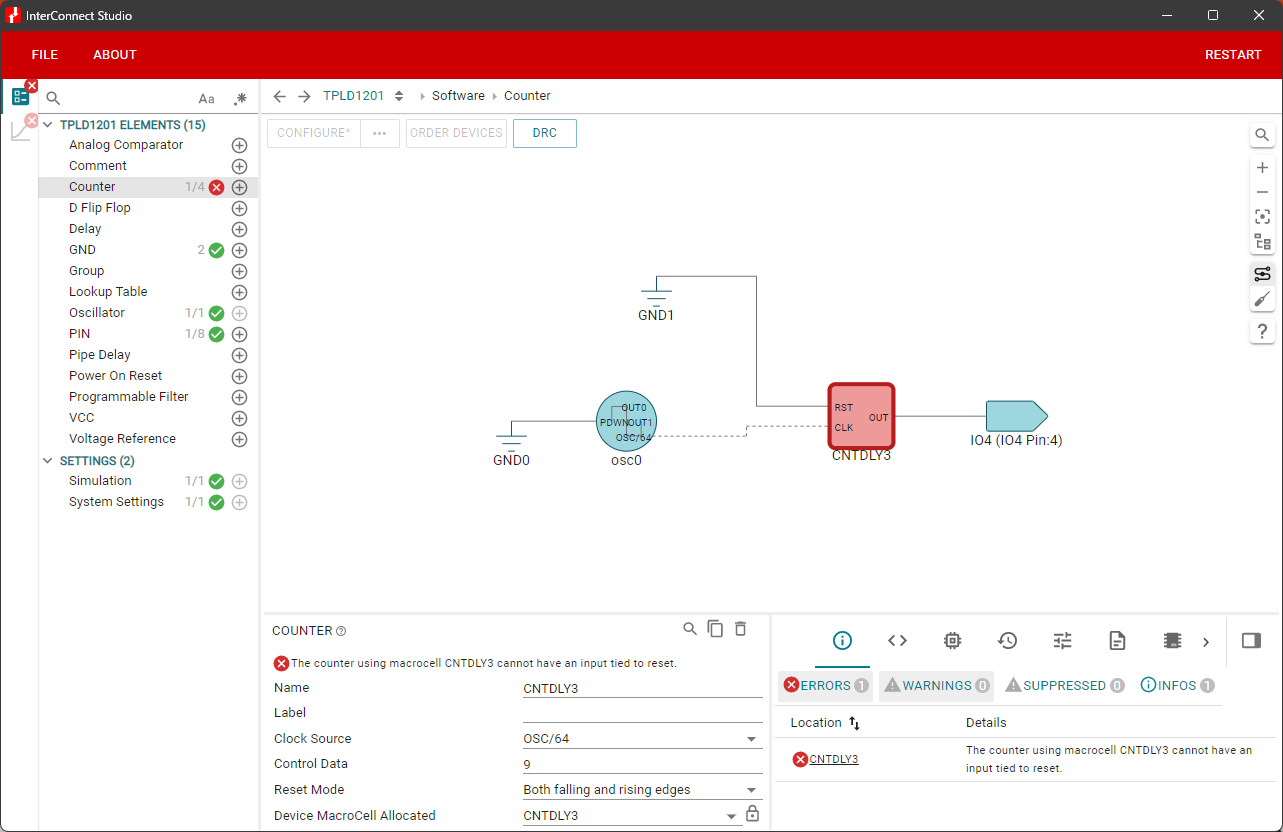The height and width of the screenshot is (832, 1283).
Task: Toggle the wire routing mode button
Action: pyautogui.click(x=1262, y=274)
